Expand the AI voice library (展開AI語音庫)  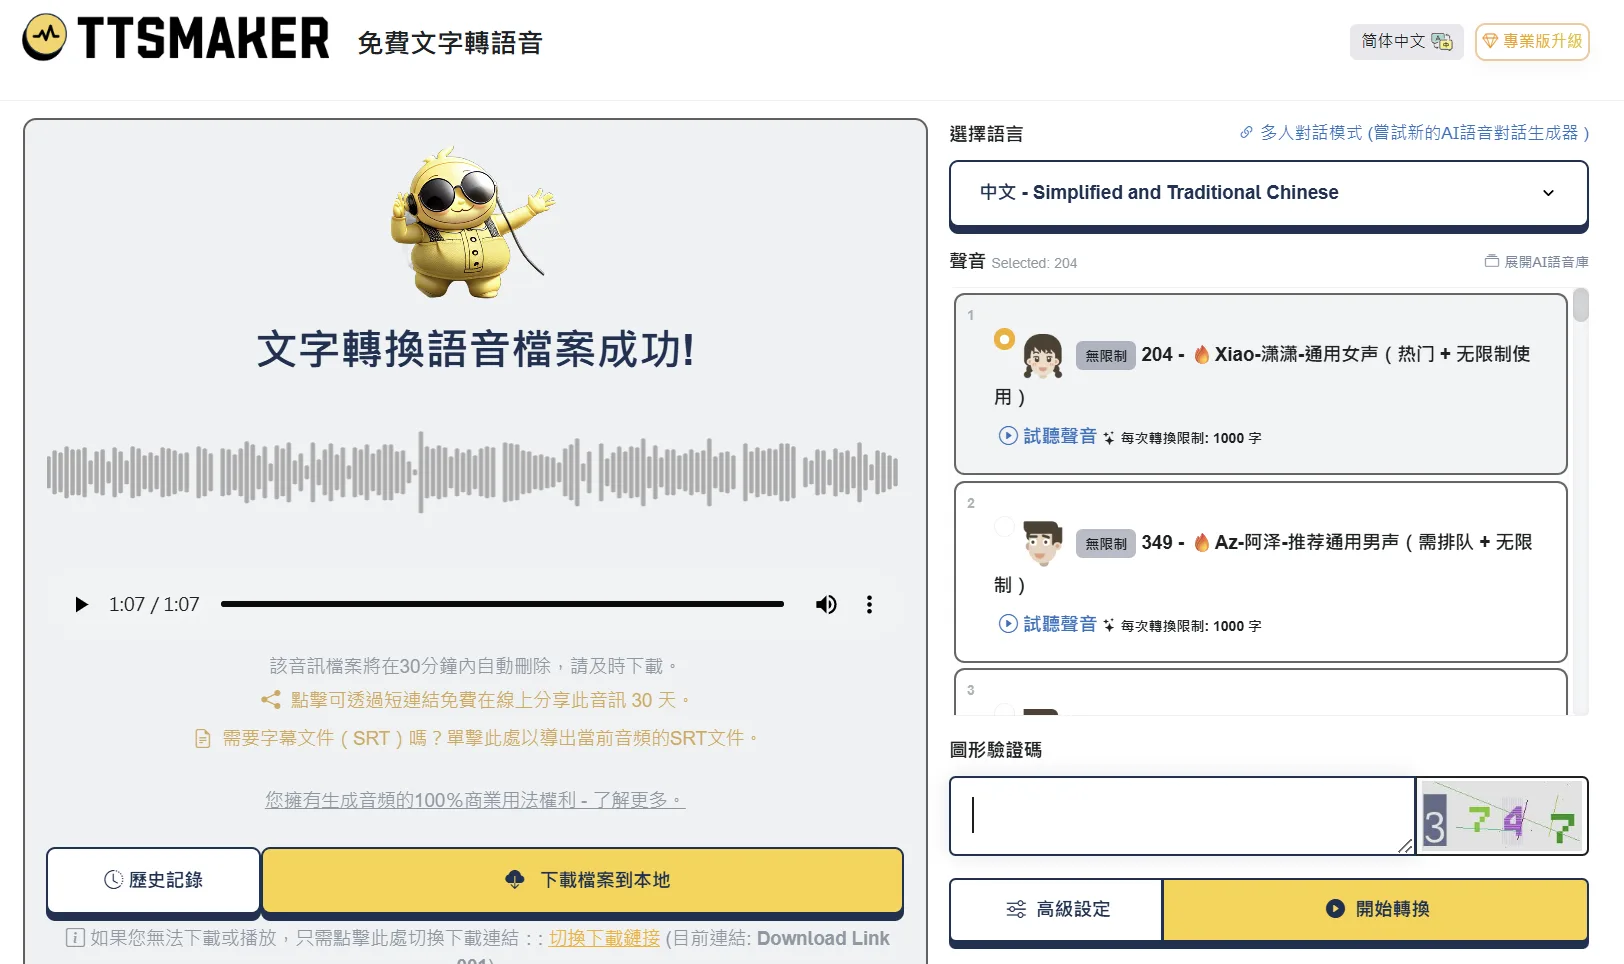1537,261
